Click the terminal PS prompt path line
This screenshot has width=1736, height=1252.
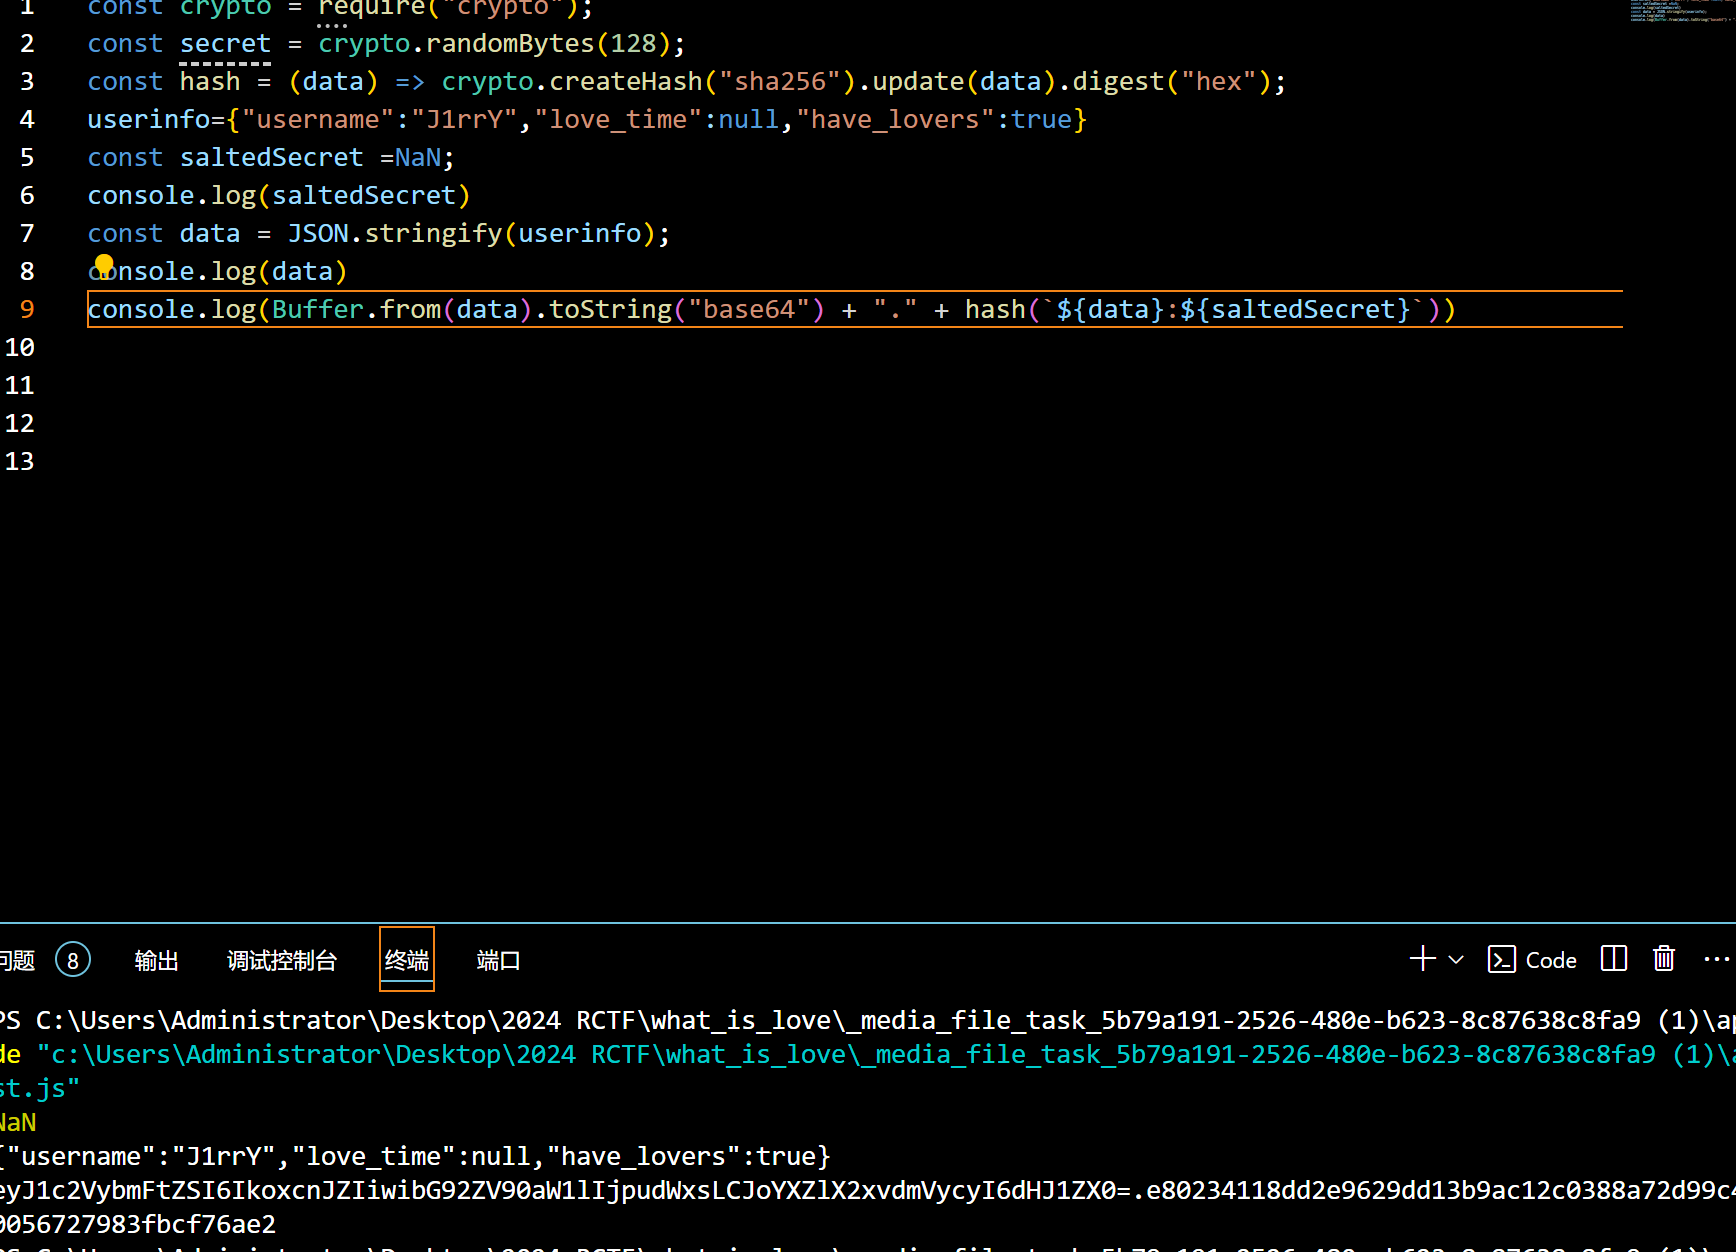868,1020
